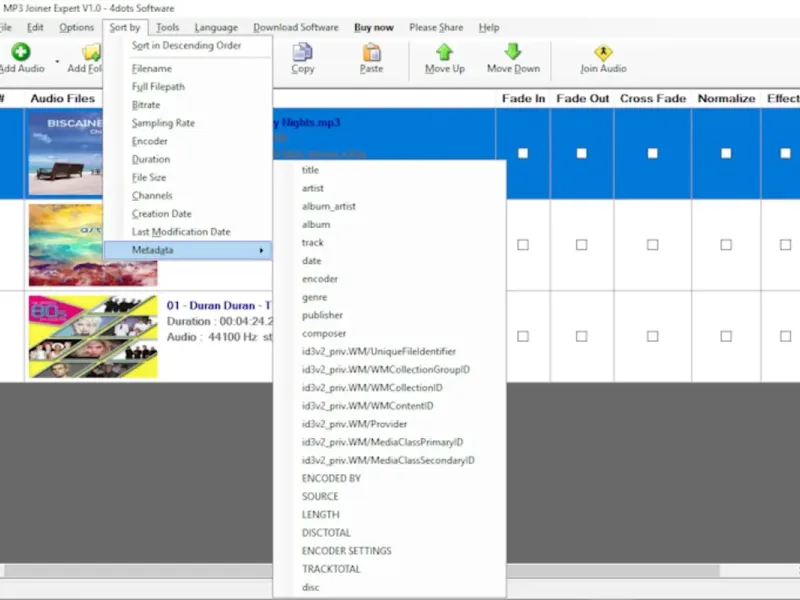Viewport: 800px width, 600px height.
Task: Open the Add Audio dropdown arrow
Action: point(57,62)
